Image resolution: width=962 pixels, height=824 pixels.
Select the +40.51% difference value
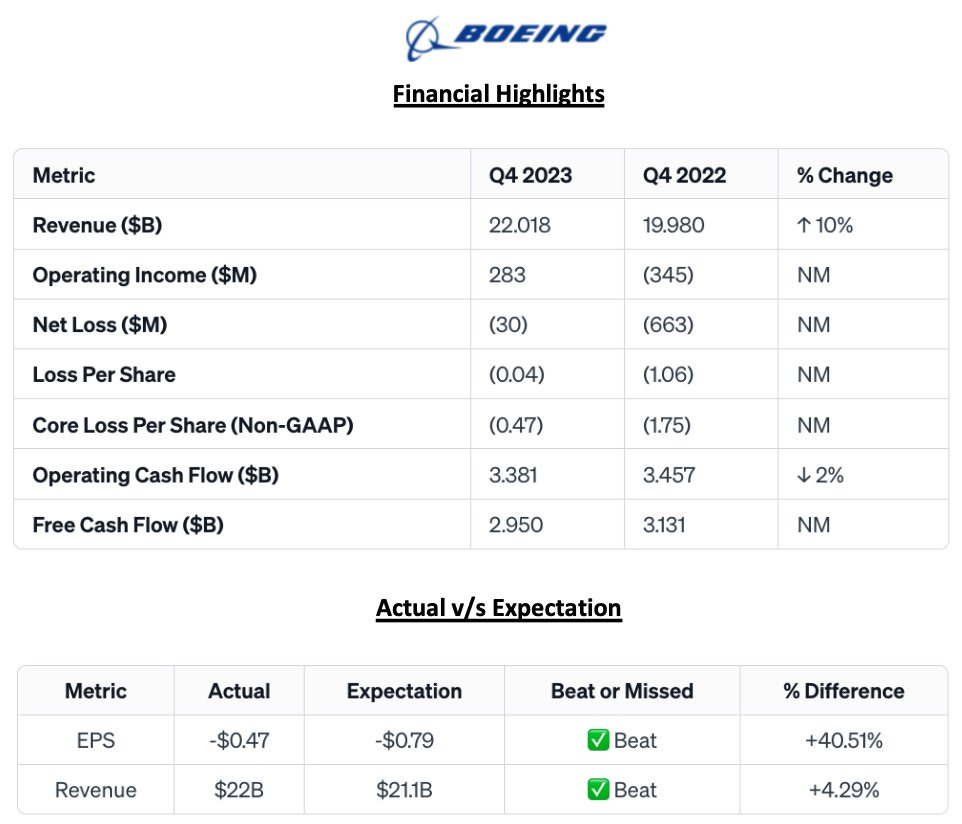click(843, 741)
